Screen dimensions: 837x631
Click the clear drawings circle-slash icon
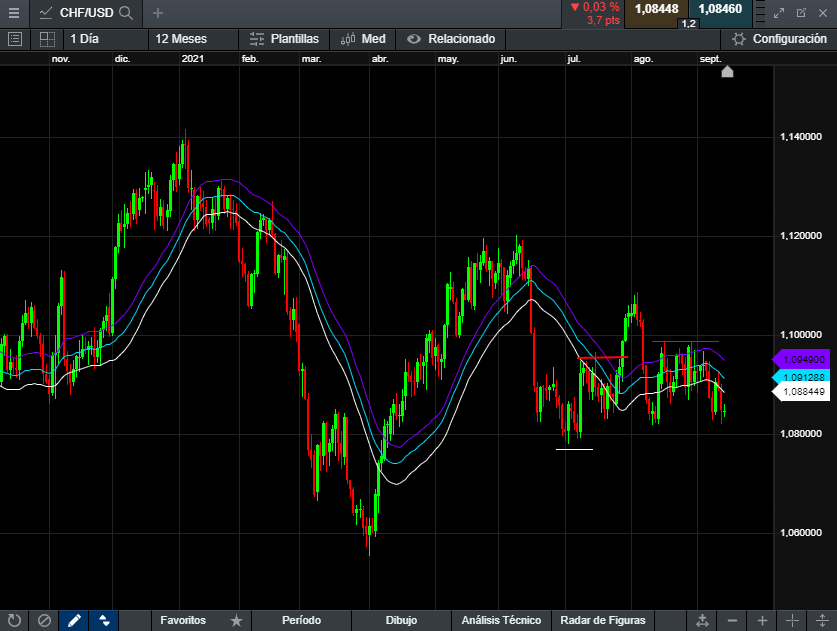click(x=44, y=620)
